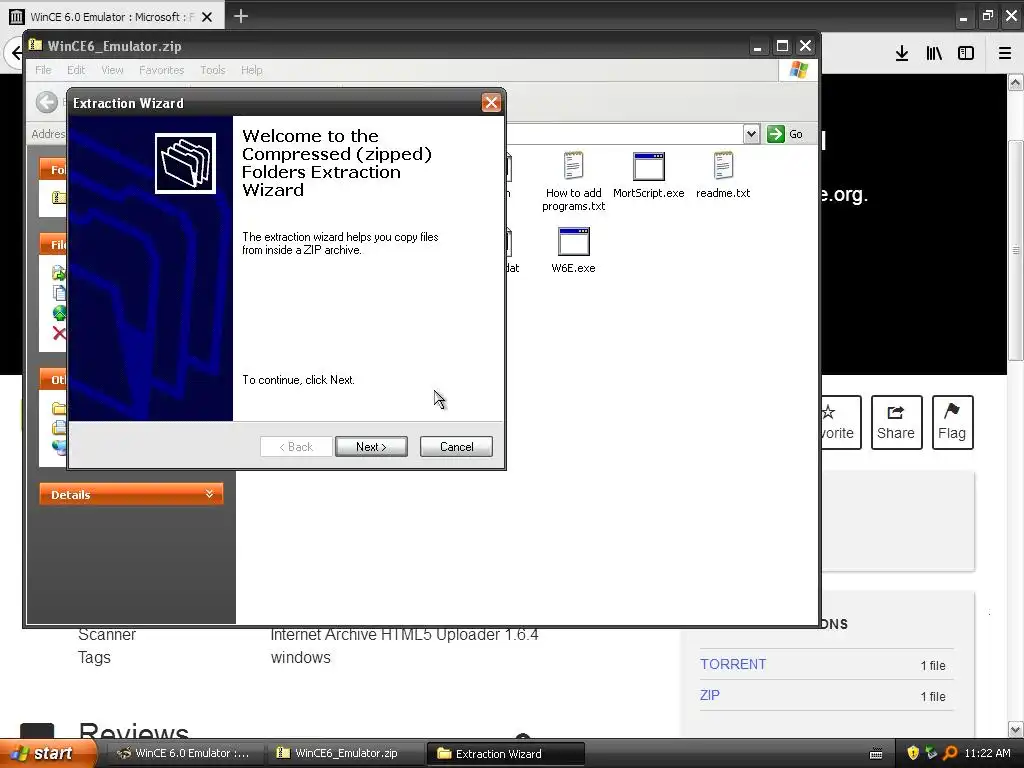Viewport: 1024px width, 768px height.
Task: Click the magnifier tray icon
Action: (x=950, y=753)
